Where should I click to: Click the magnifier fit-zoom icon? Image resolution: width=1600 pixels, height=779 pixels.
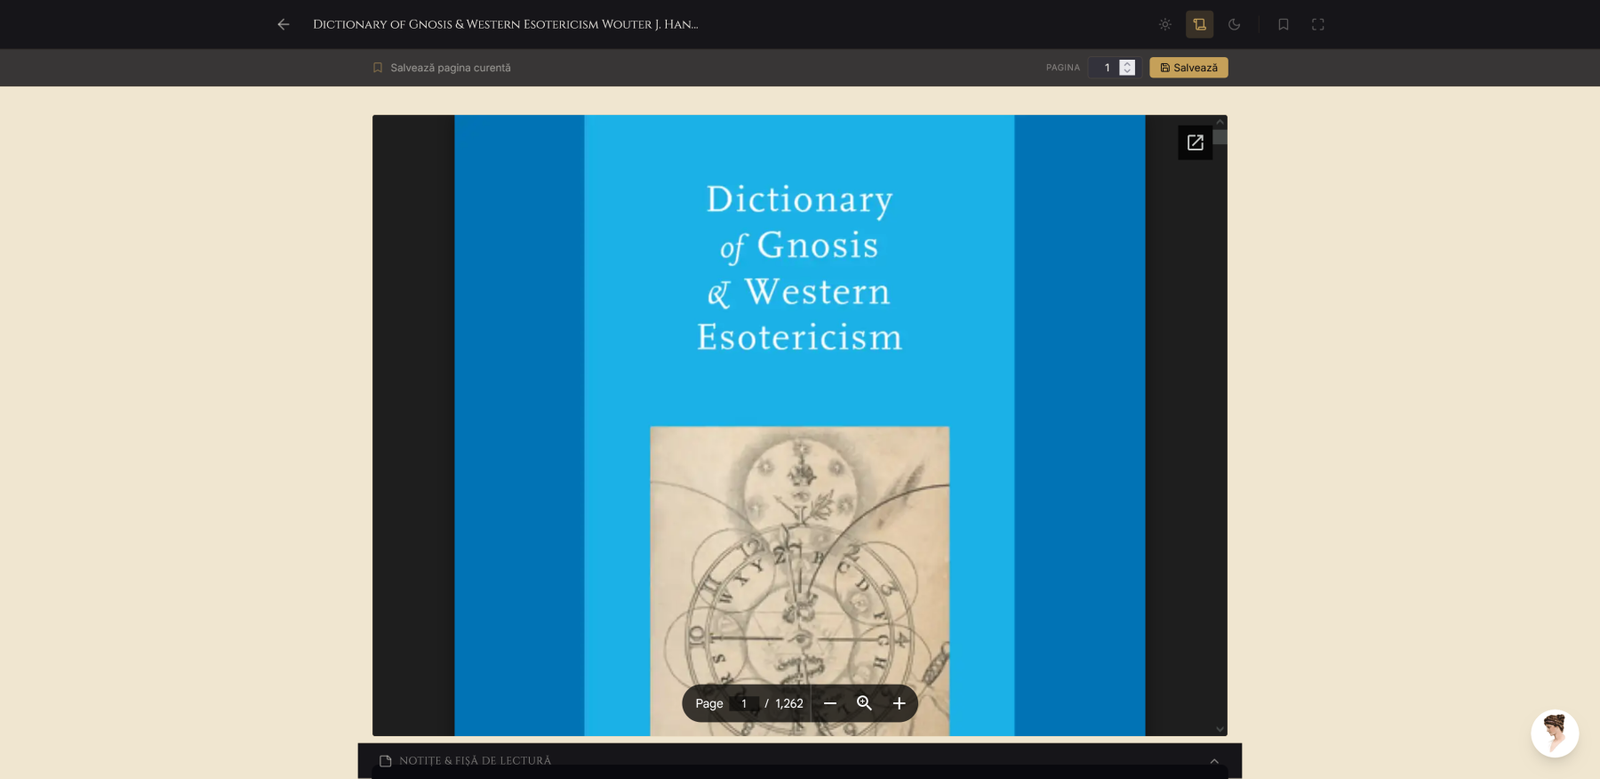click(864, 704)
